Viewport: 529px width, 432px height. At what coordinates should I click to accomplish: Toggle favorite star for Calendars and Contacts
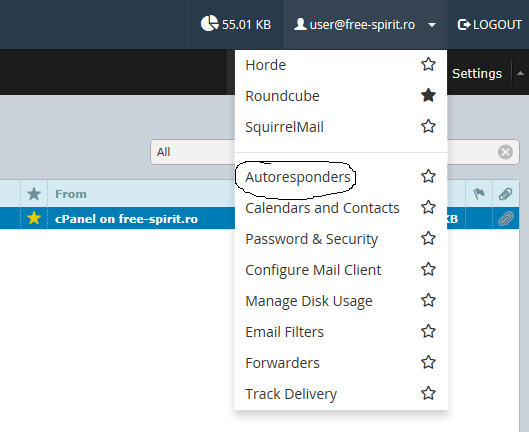428,207
